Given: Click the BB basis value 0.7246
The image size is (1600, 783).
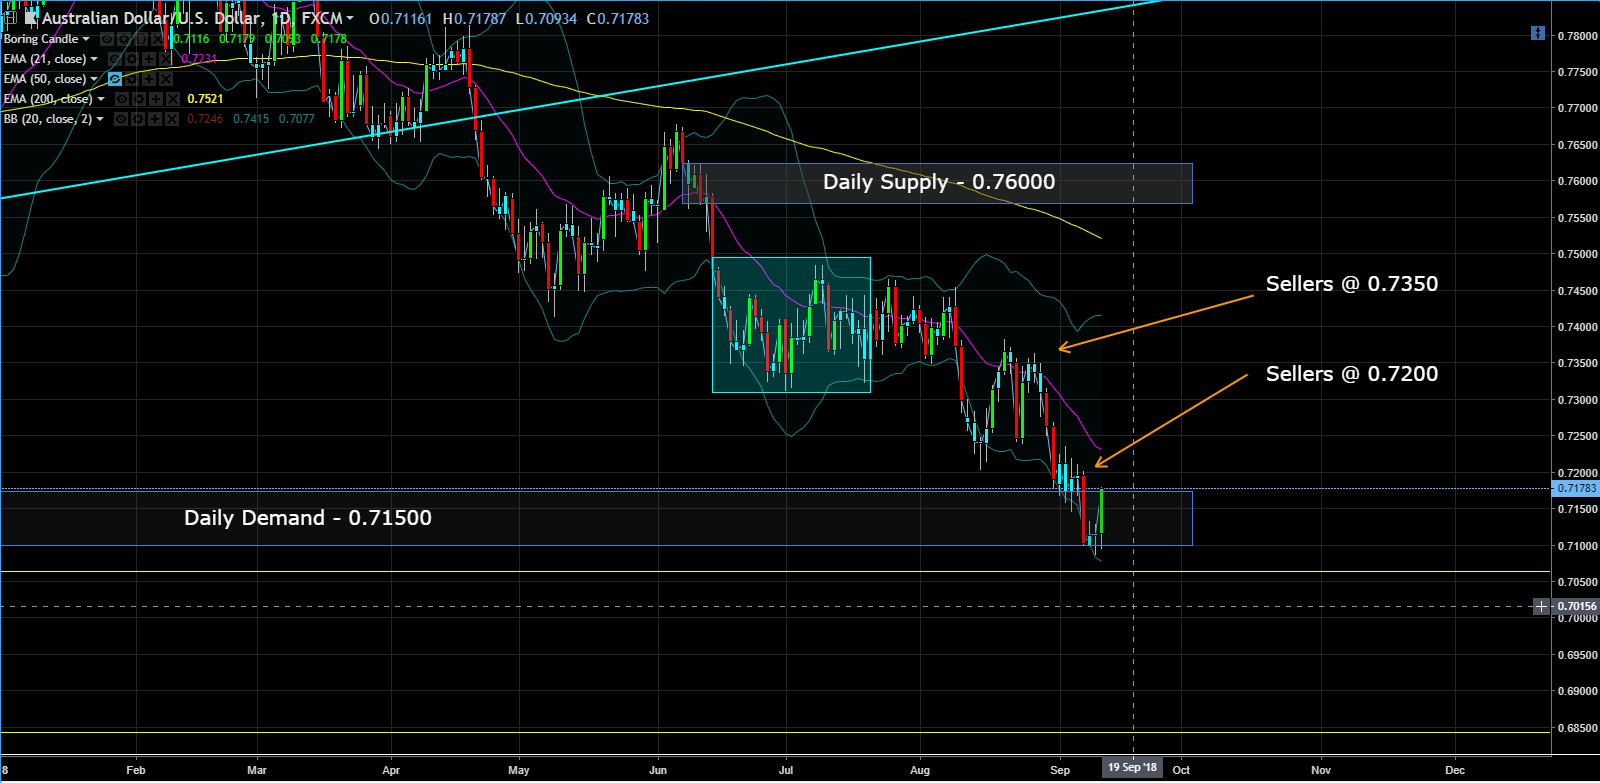Looking at the screenshot, I should [x=205, y=119].
